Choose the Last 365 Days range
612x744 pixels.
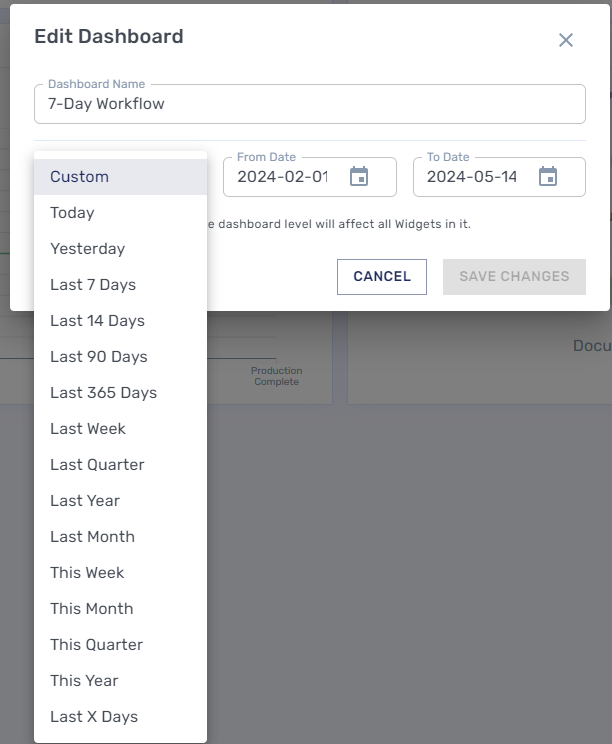103,393
